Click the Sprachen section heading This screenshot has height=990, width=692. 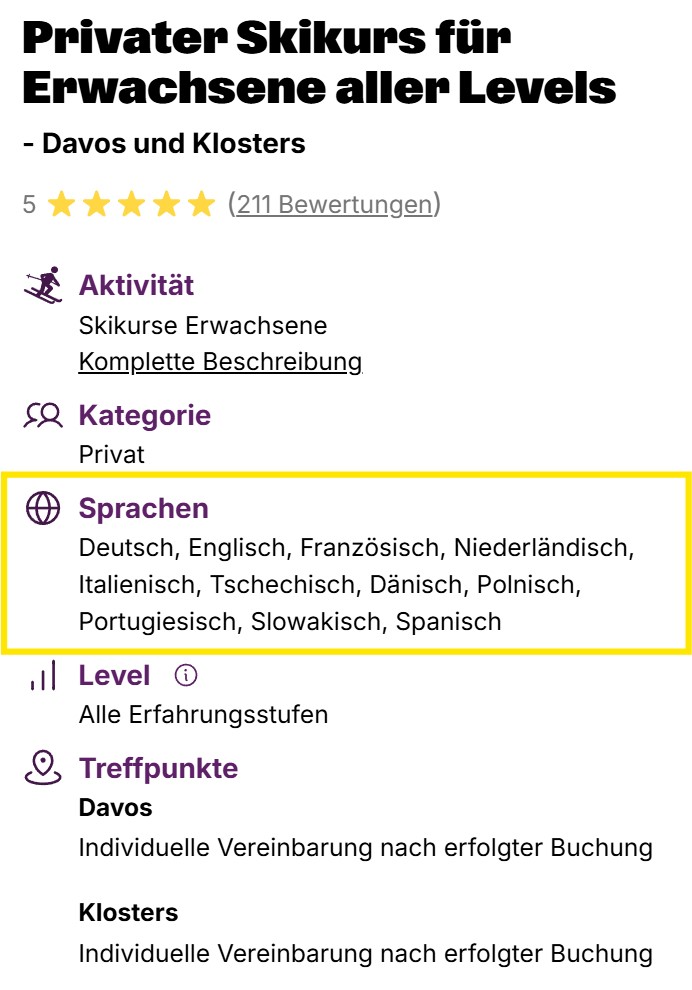143,508
